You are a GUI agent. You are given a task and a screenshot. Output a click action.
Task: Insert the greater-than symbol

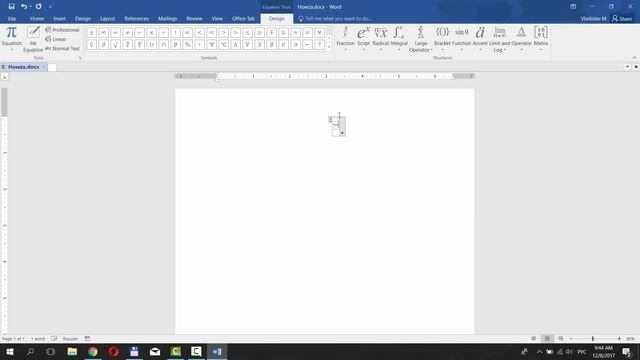pyautogui.click(x=223, y=33)
